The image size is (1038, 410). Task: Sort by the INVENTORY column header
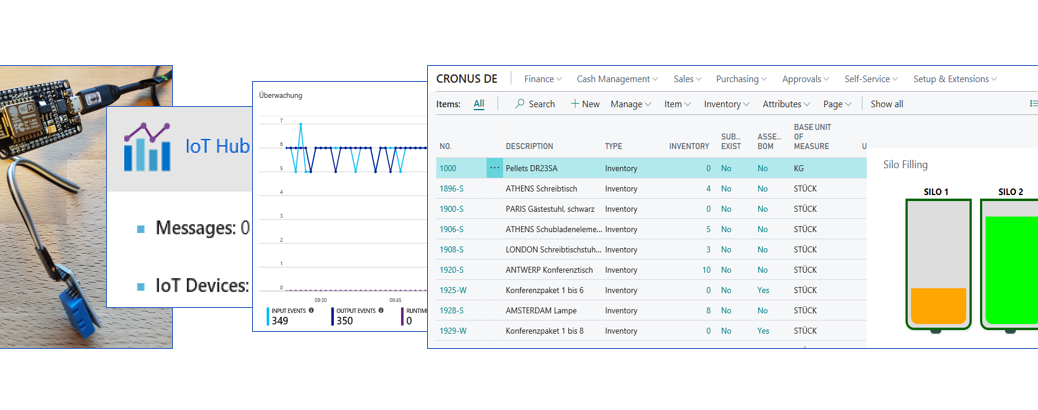point(689,146)
